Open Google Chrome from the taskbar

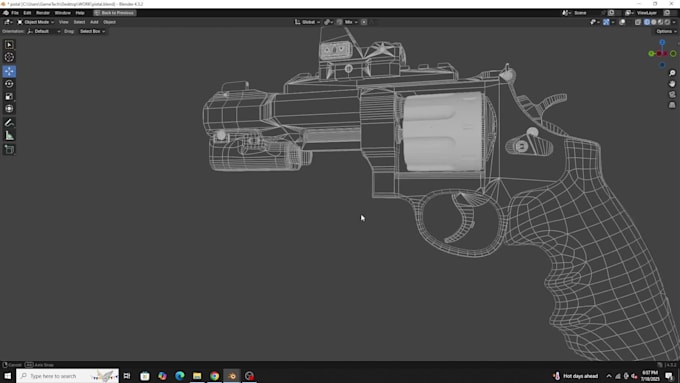(215, 376)
